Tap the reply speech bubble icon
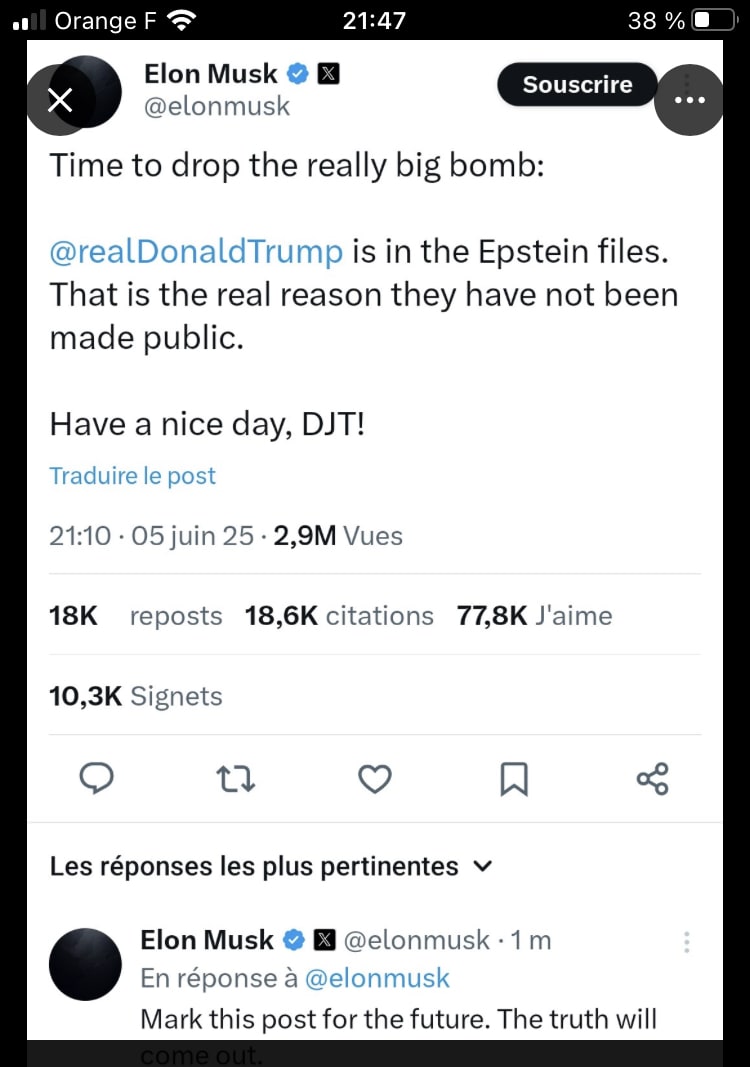 96,778
